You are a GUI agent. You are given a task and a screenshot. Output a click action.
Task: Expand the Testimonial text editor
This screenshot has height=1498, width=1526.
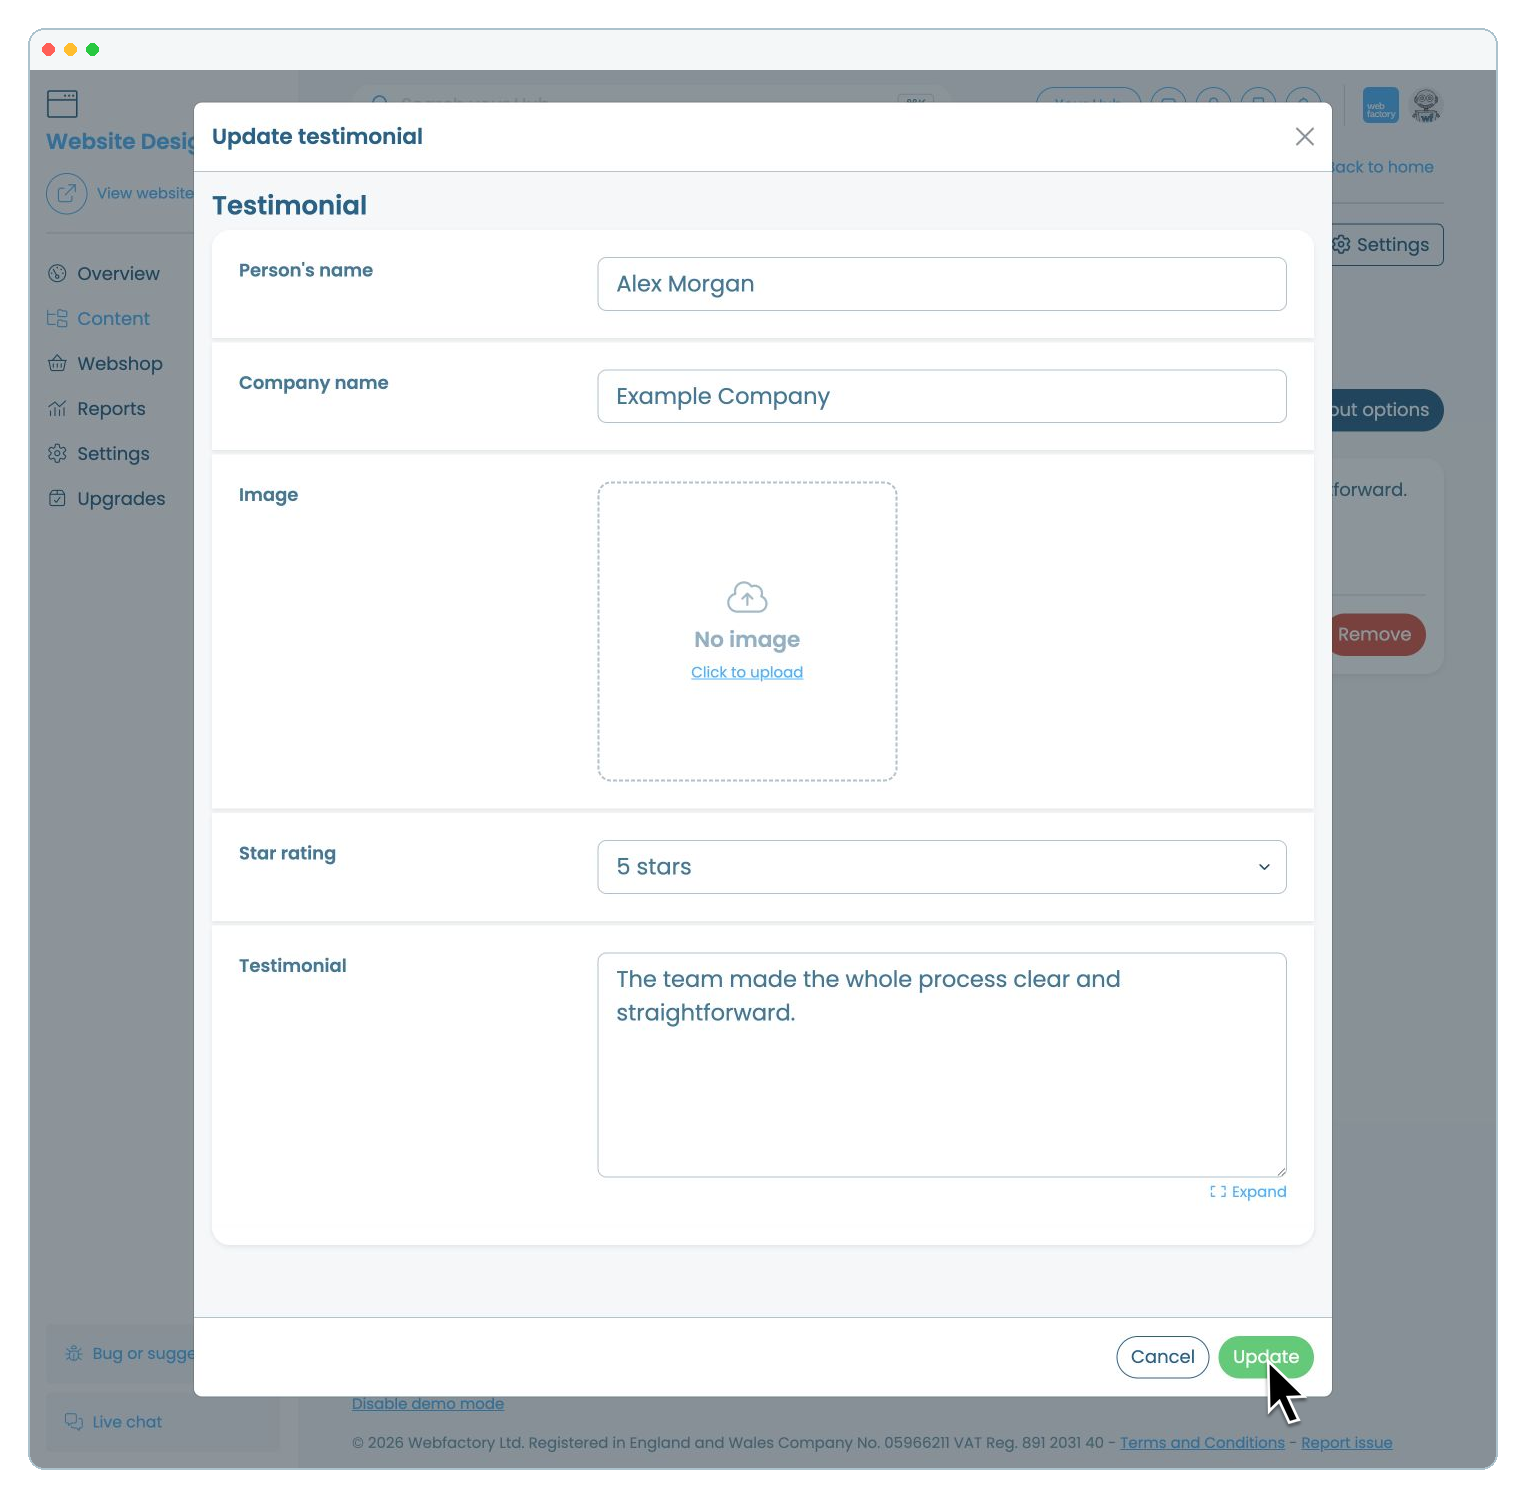1248,1192
